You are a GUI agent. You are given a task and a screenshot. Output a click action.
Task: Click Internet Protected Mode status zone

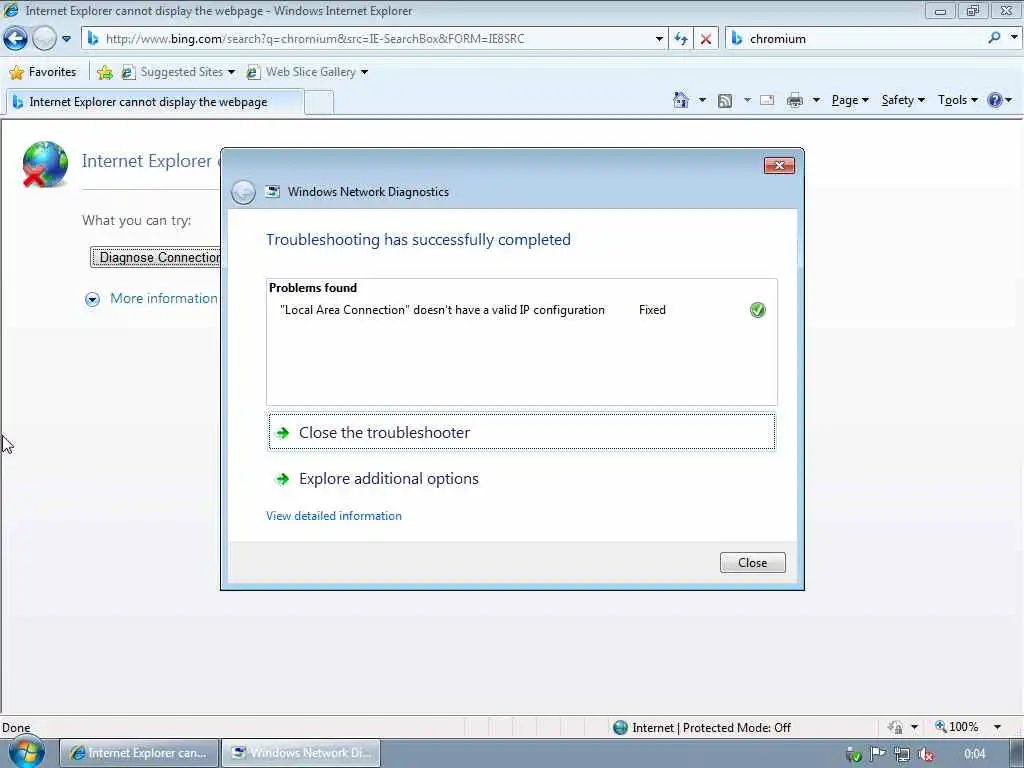(x=702, y=728)
